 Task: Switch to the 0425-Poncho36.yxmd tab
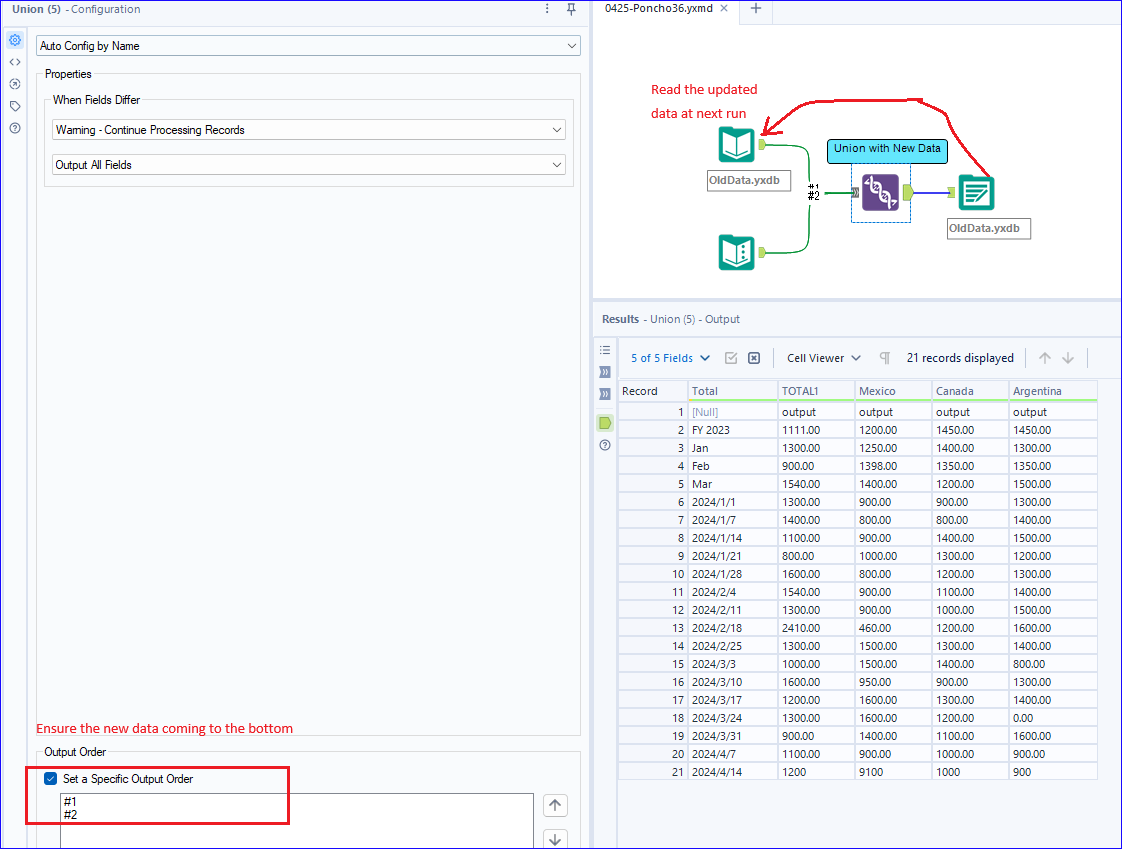[659, 8]
